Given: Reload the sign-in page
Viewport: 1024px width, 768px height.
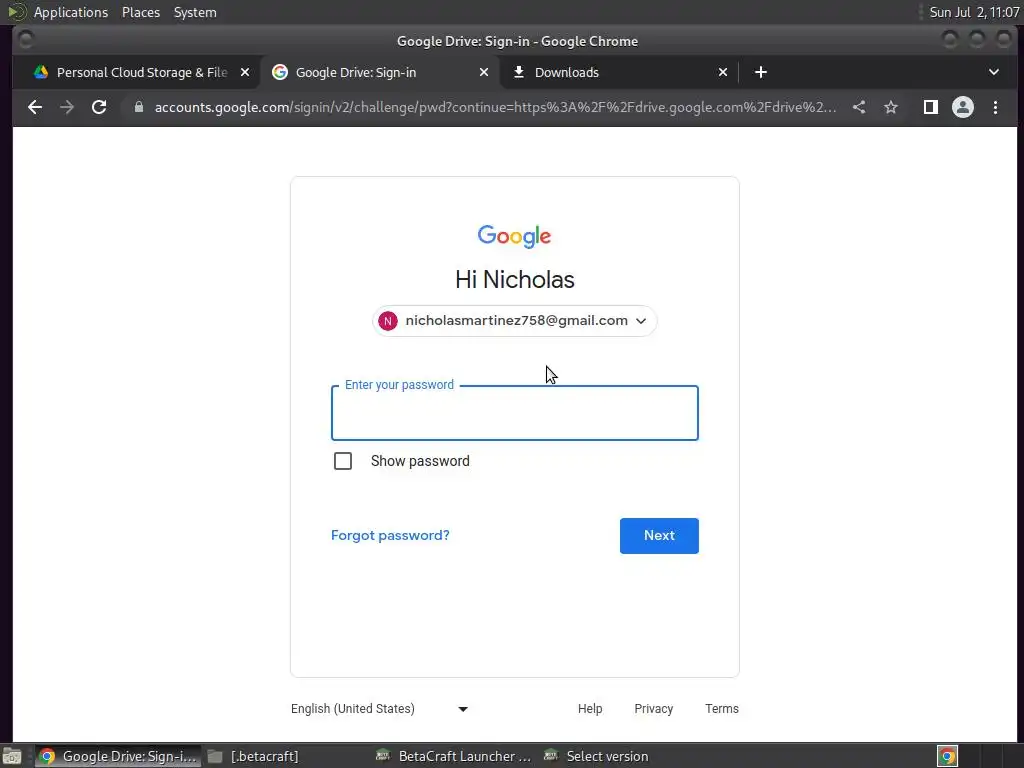Looking at the screenshot, I should (99, 107).
